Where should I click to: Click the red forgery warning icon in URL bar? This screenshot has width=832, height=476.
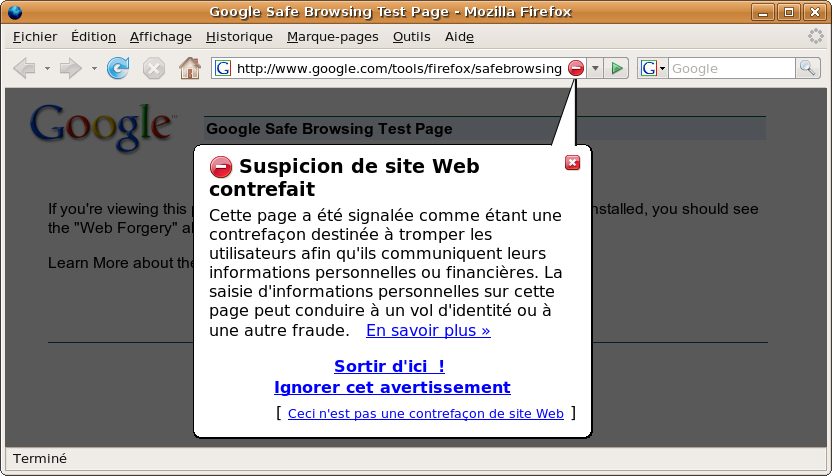click(x=576, y=68)
